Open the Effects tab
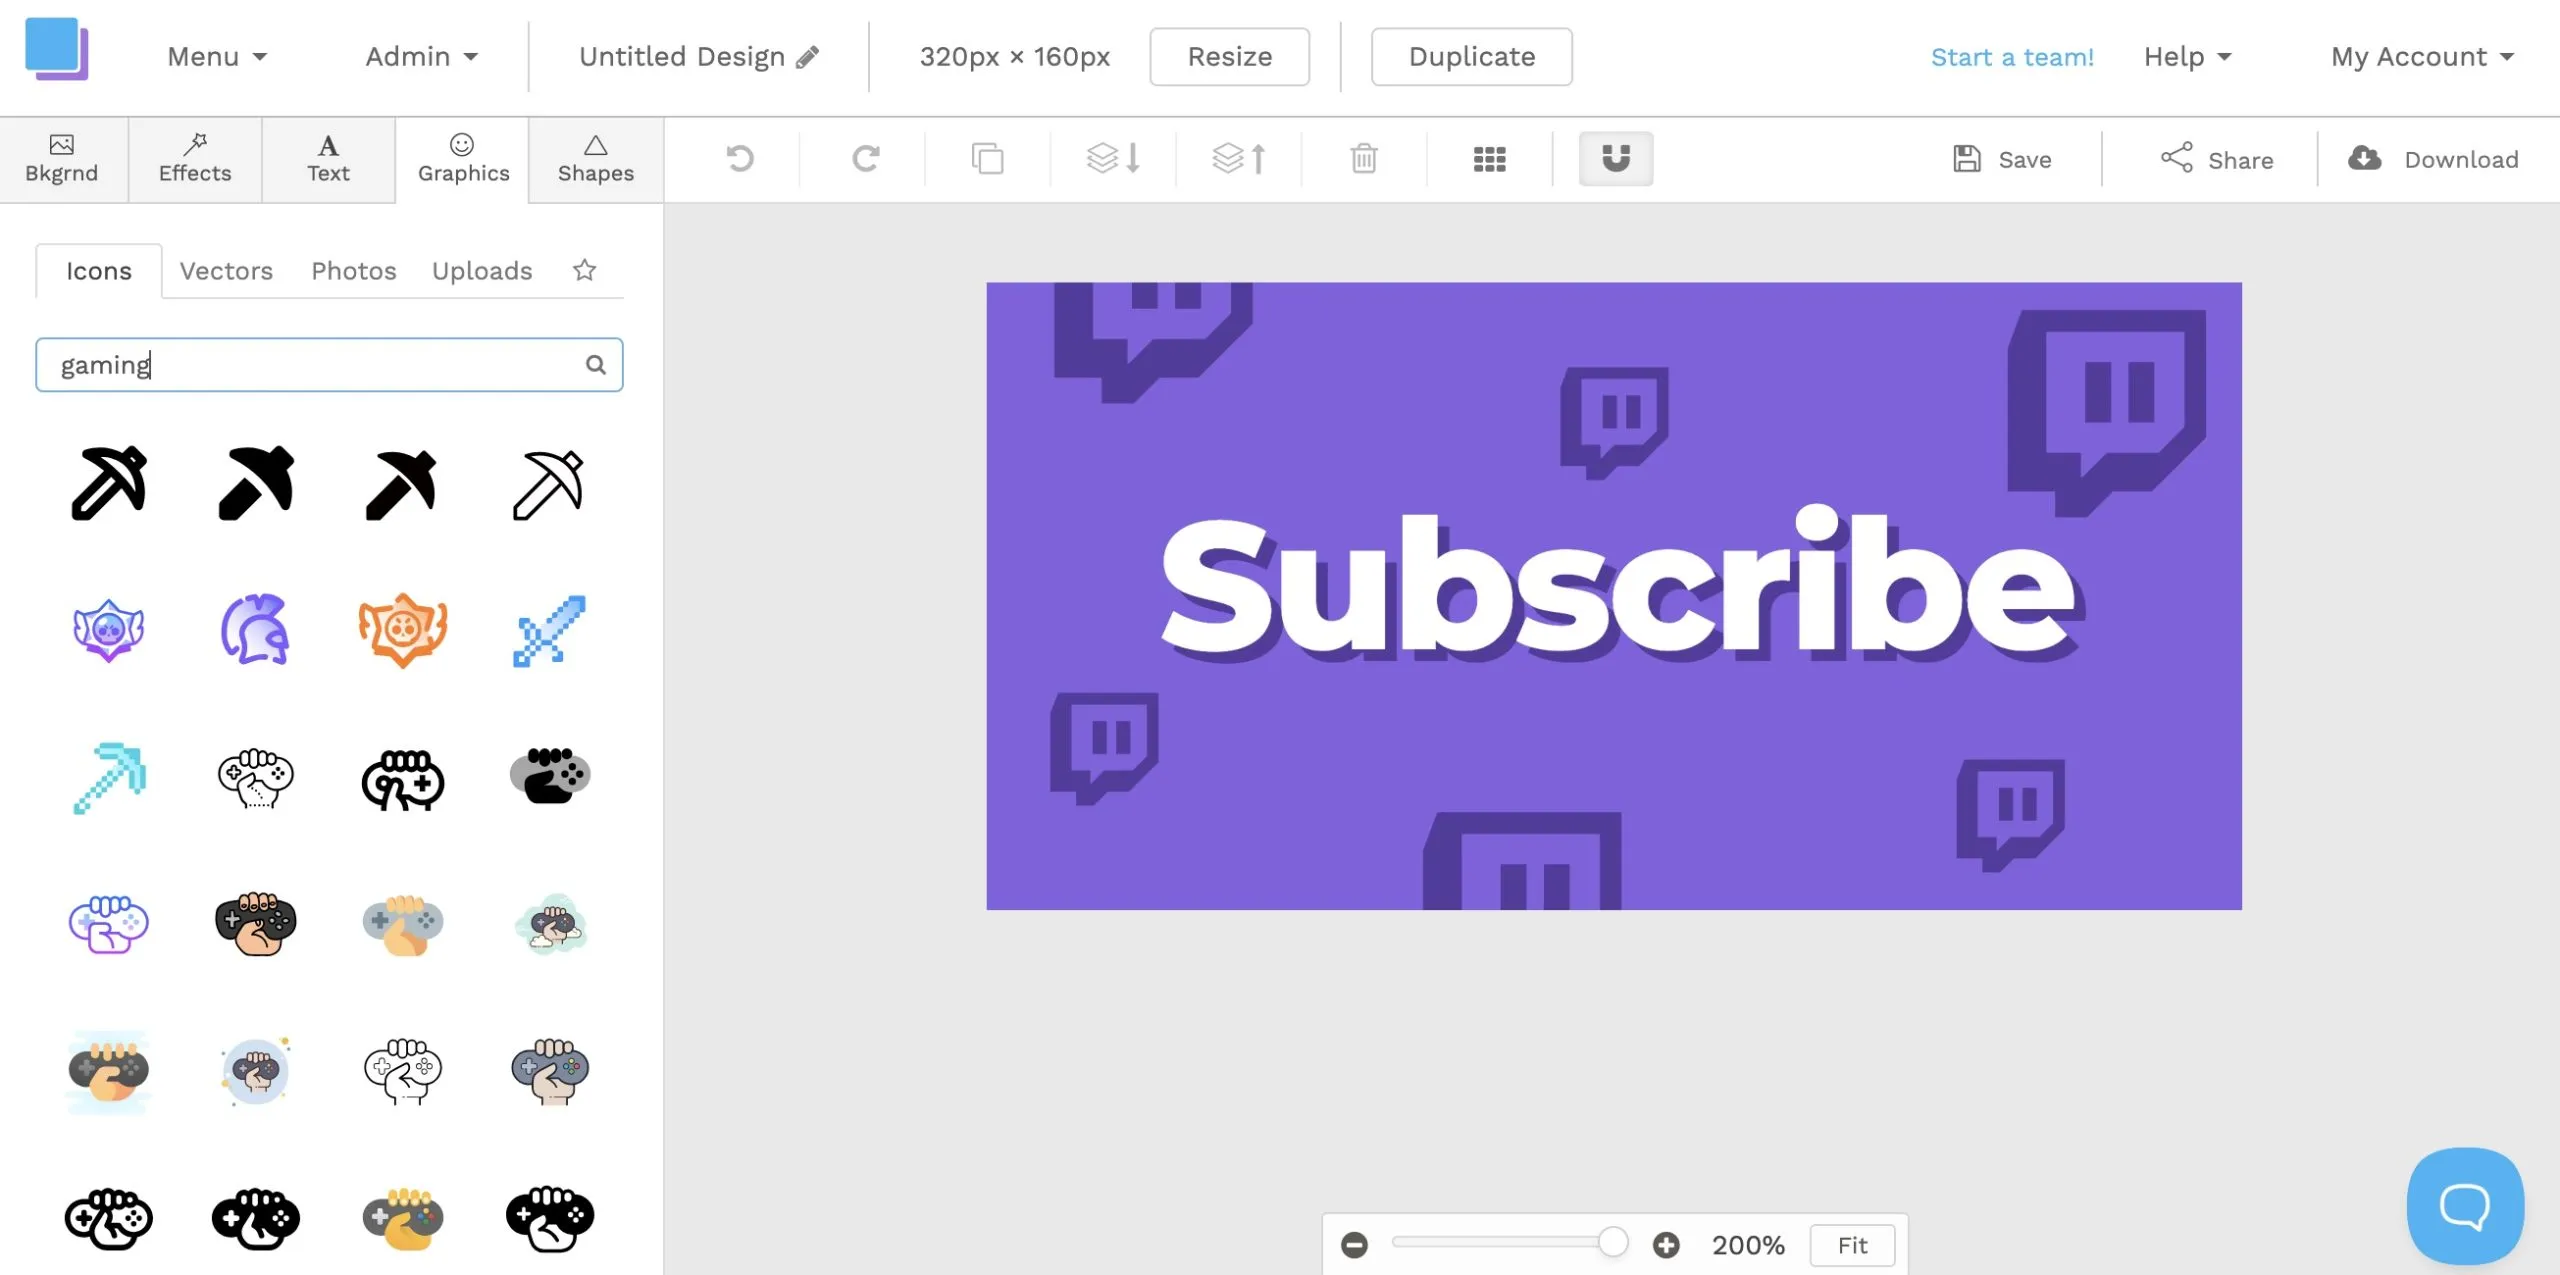This screenshot has height=1275, width=2560. click(195, 160)
